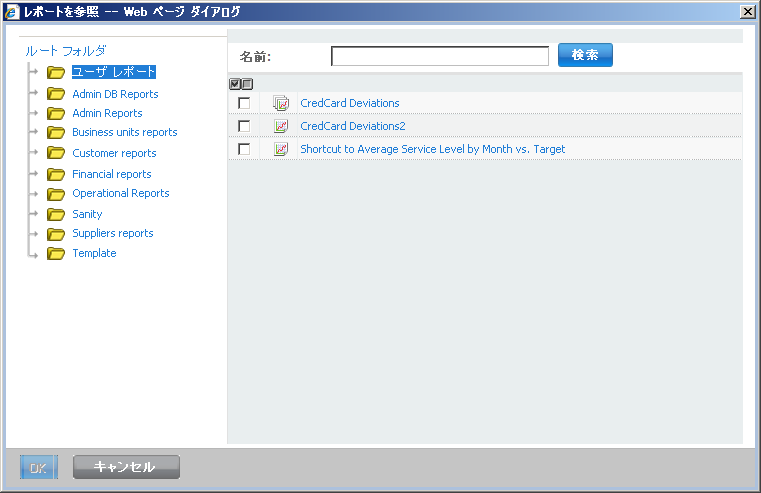This screenshot has height=493, width=761.
Task: Expand the Financial reports tree node
Action: click(x=33, y=173)
